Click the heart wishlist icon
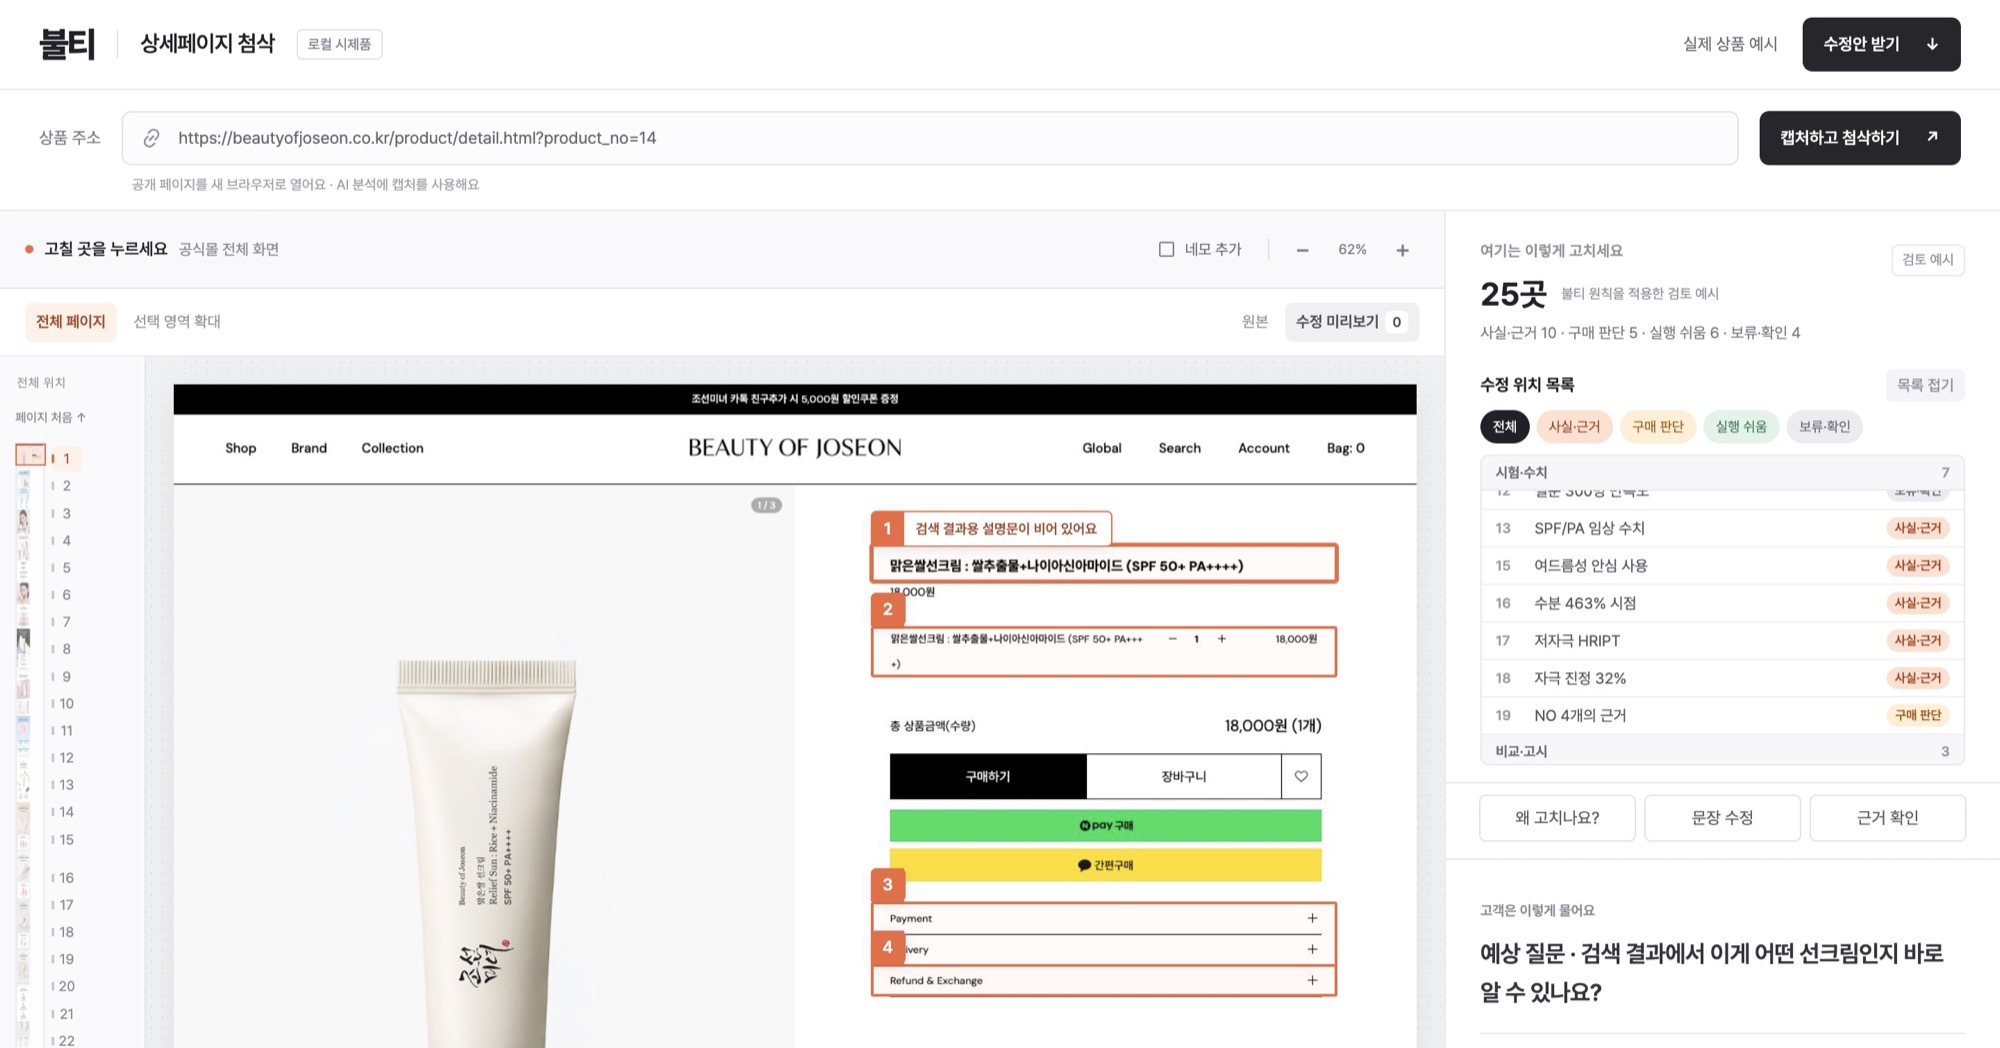The height and width of the screenshot is (1048, 2000). click(x=1301, y=776)
